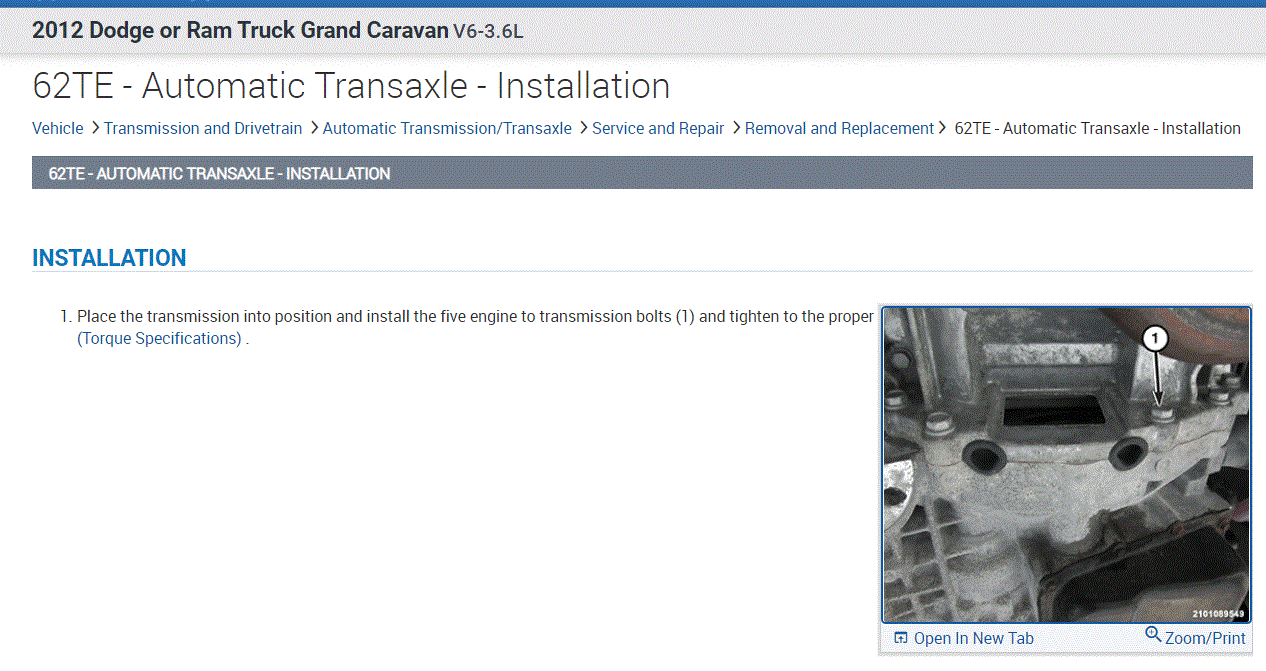Image resolution: width=1266 pixels, height=671 pixels.
Task: Open Removal and Replacement breadcrumb
Action: (839, 128)
